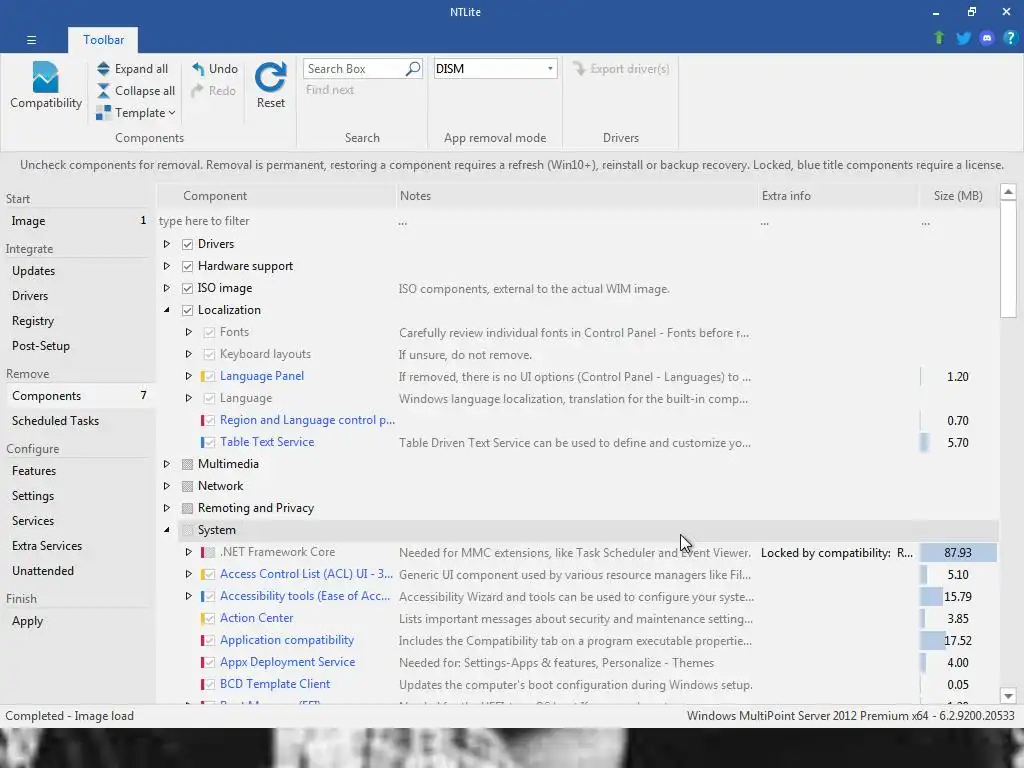This screenshot has height=768, width=1024.
Task: Sort by the Size (MB) column header
Action: tap(958, 196)
